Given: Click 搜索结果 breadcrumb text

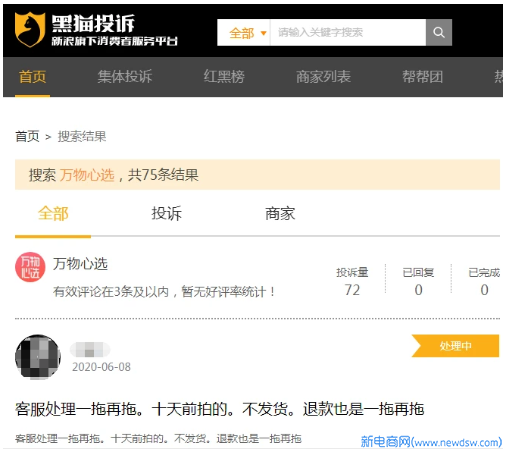Looking at the screenshot, I should [x=82, y=136].
